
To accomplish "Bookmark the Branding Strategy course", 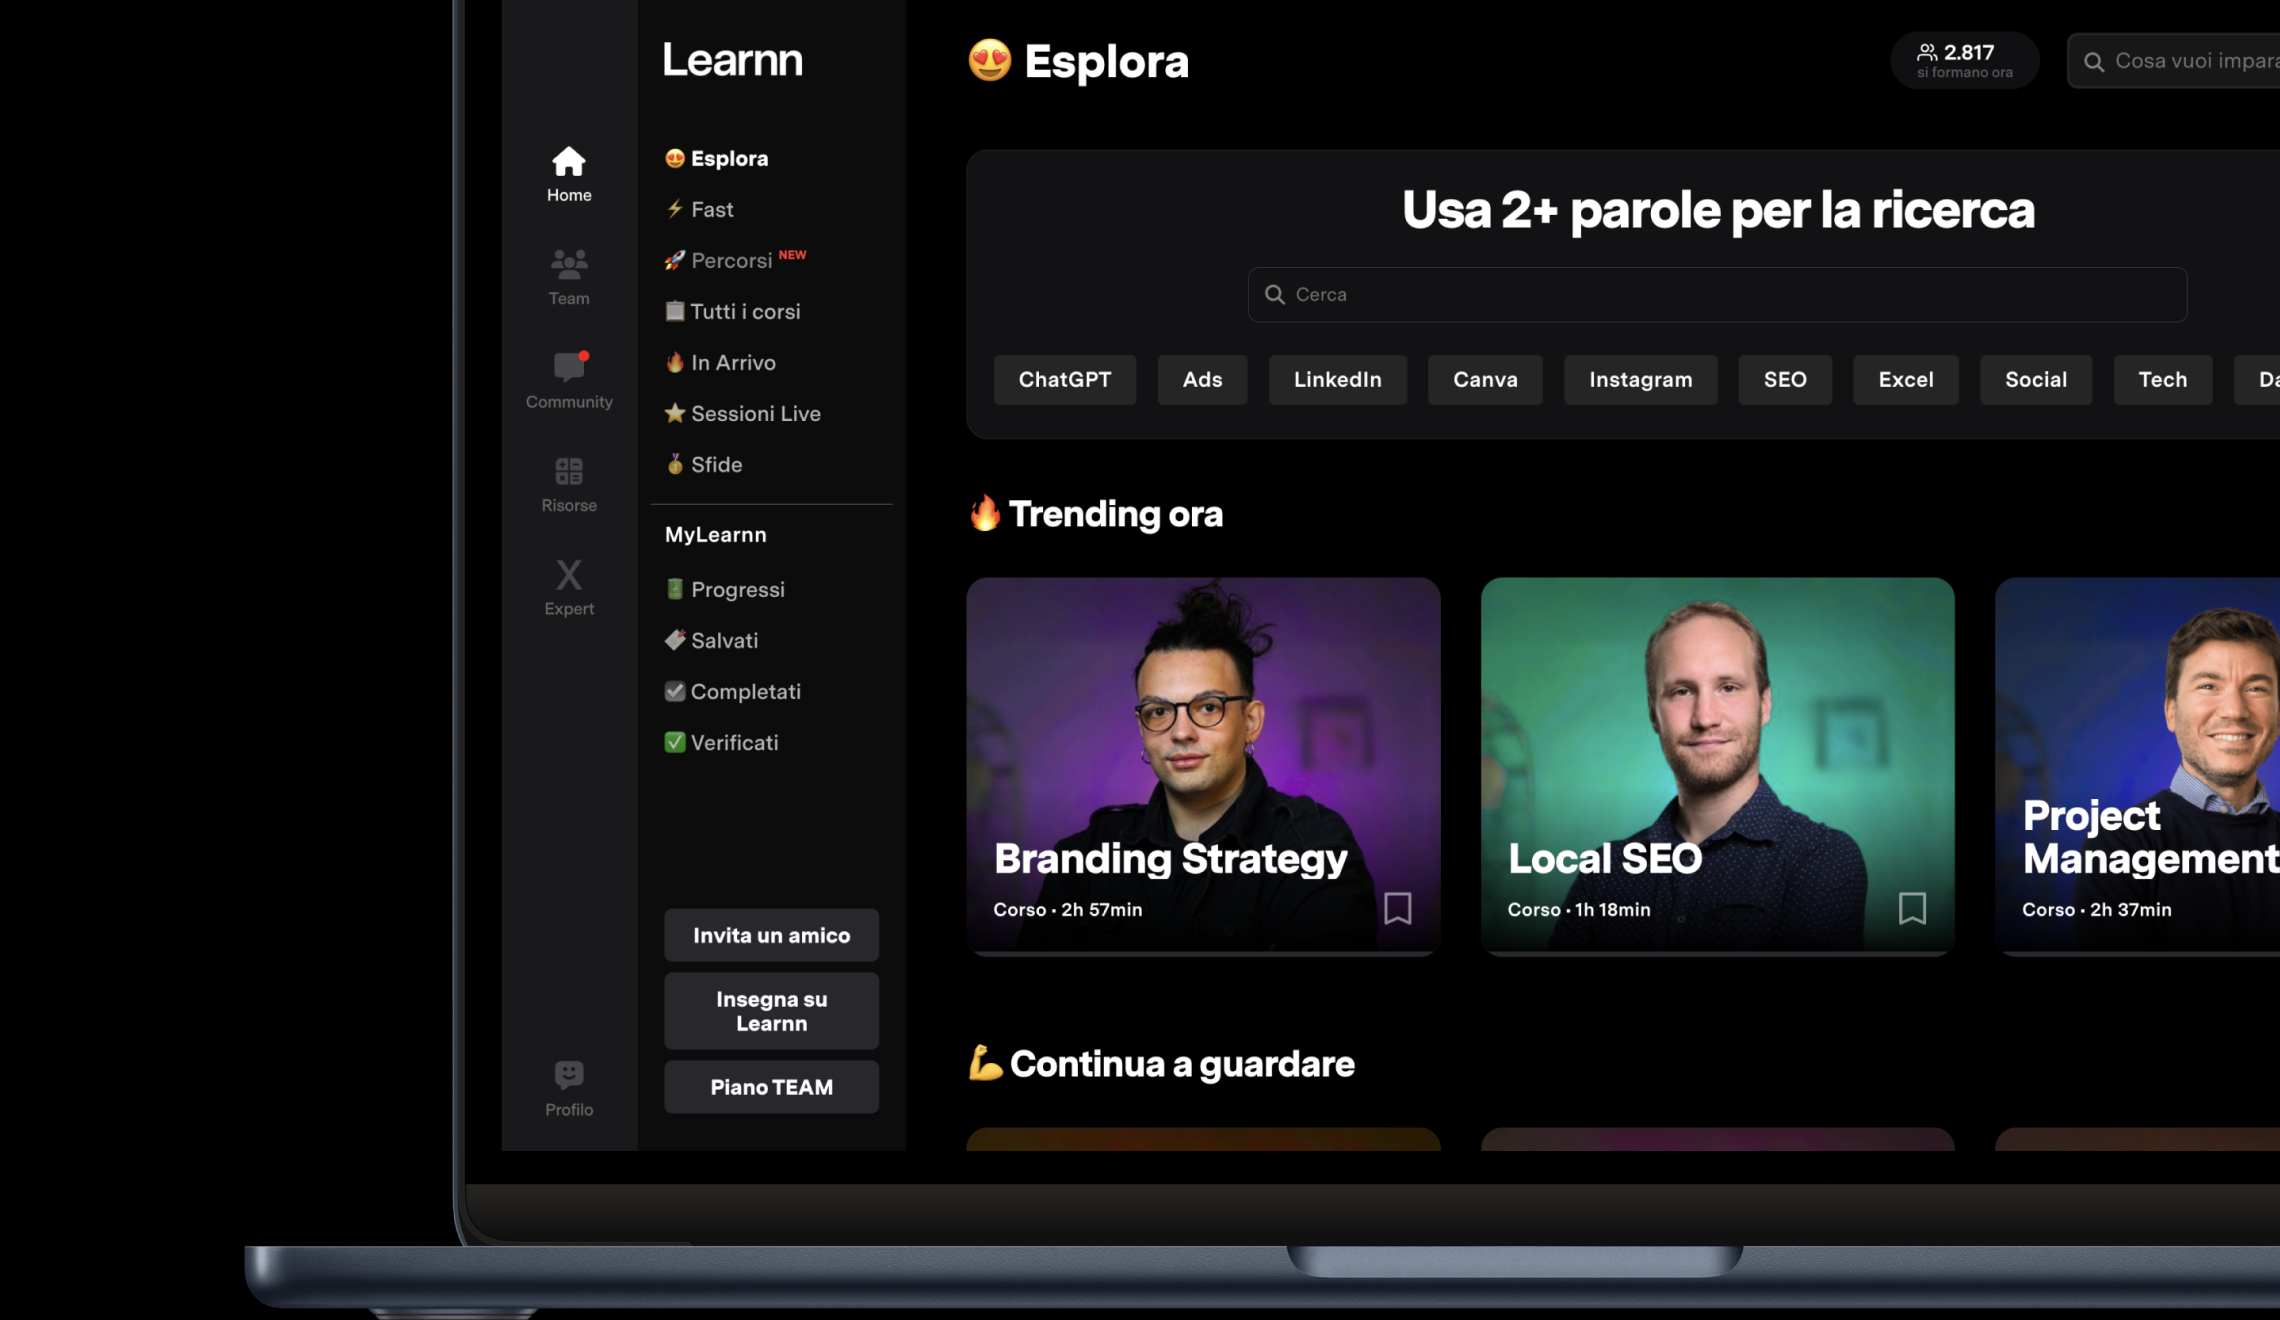I will [1397, 908].
